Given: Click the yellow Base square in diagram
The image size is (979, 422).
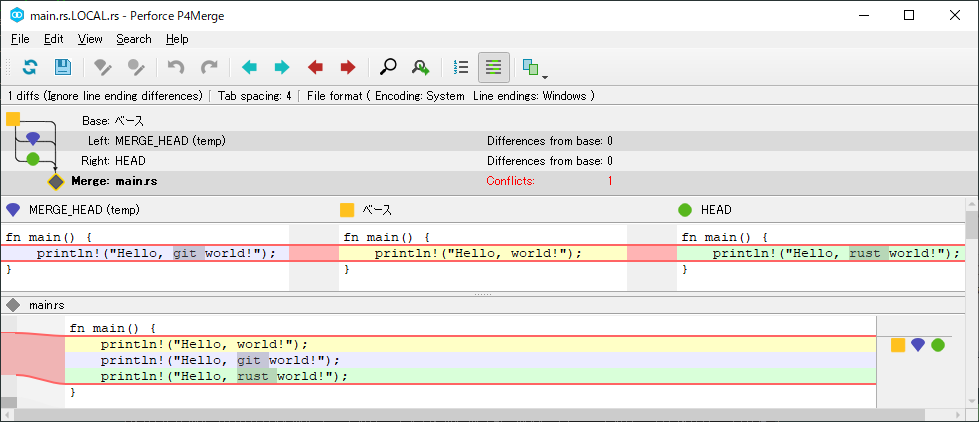Looking at the screenshot, I should 13,119.
